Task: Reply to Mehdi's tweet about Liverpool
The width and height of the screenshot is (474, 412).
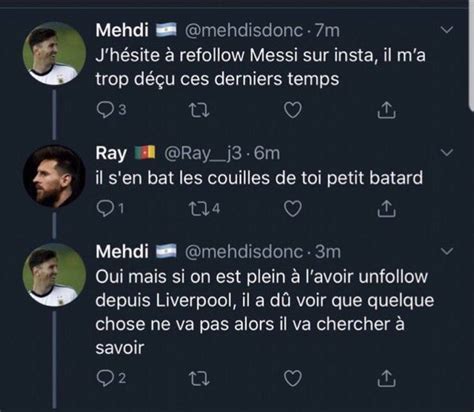Action: pyautogui.click(x=105, y=378)
